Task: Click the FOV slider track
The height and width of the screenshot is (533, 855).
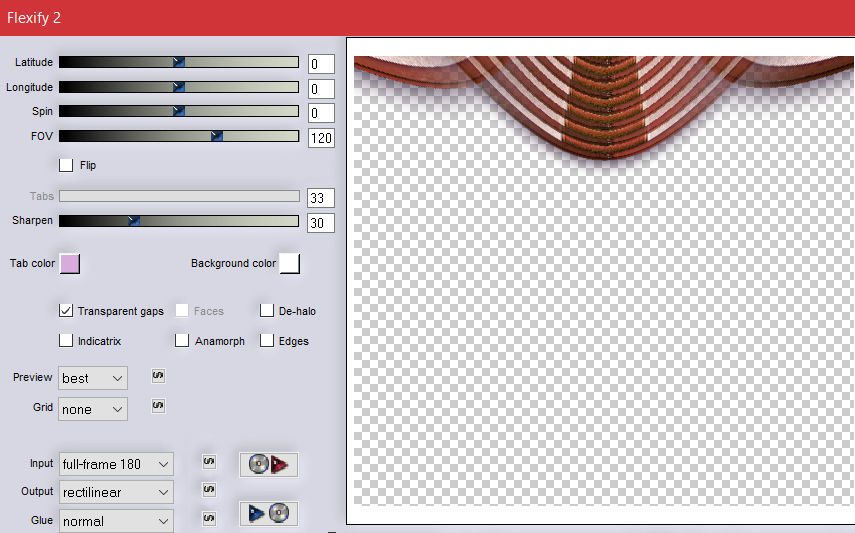Action: coord(179,136)
